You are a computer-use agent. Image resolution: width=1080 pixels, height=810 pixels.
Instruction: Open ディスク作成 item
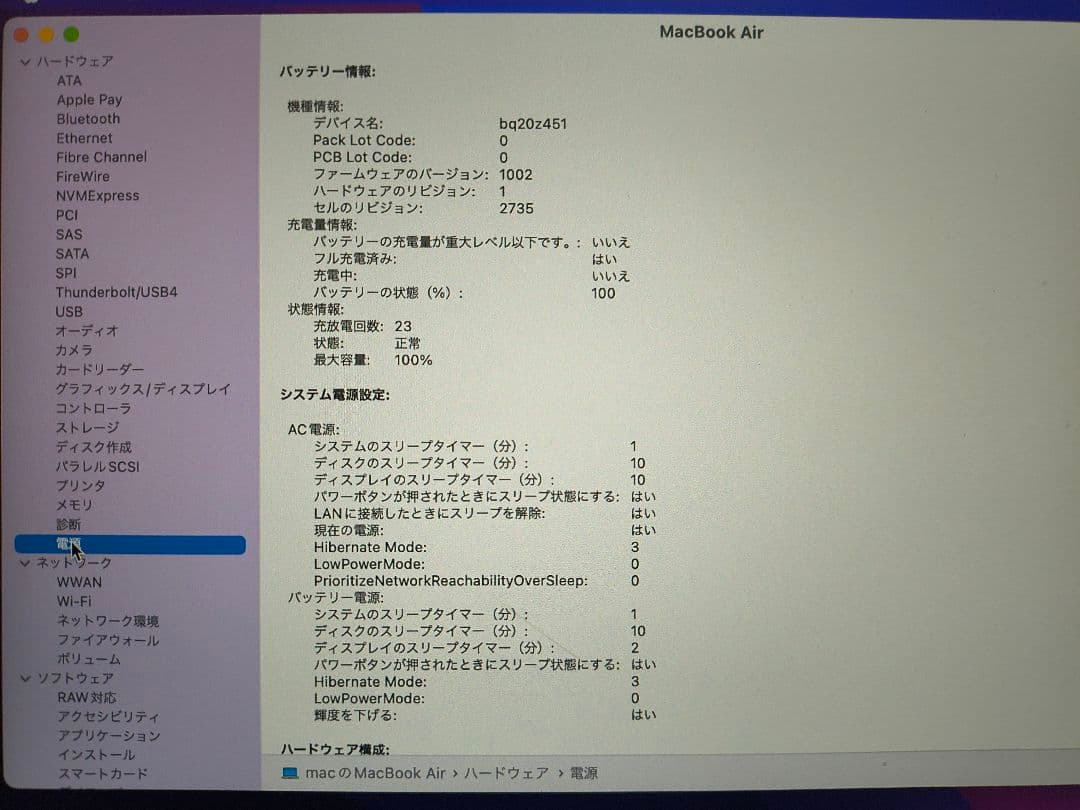tap(94, 447)
